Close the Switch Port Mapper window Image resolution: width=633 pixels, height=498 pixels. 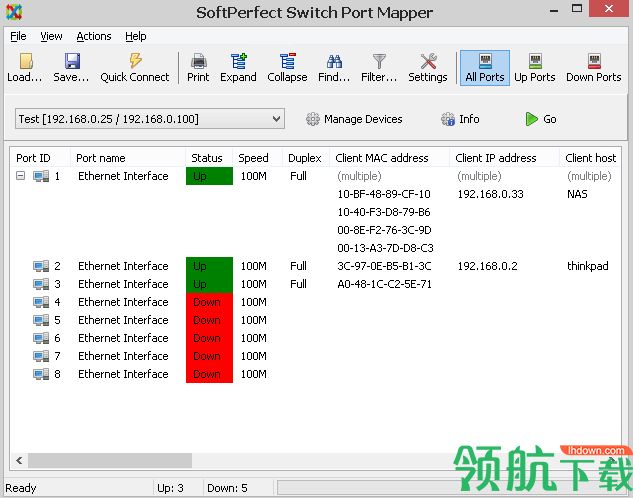(609, 8)
